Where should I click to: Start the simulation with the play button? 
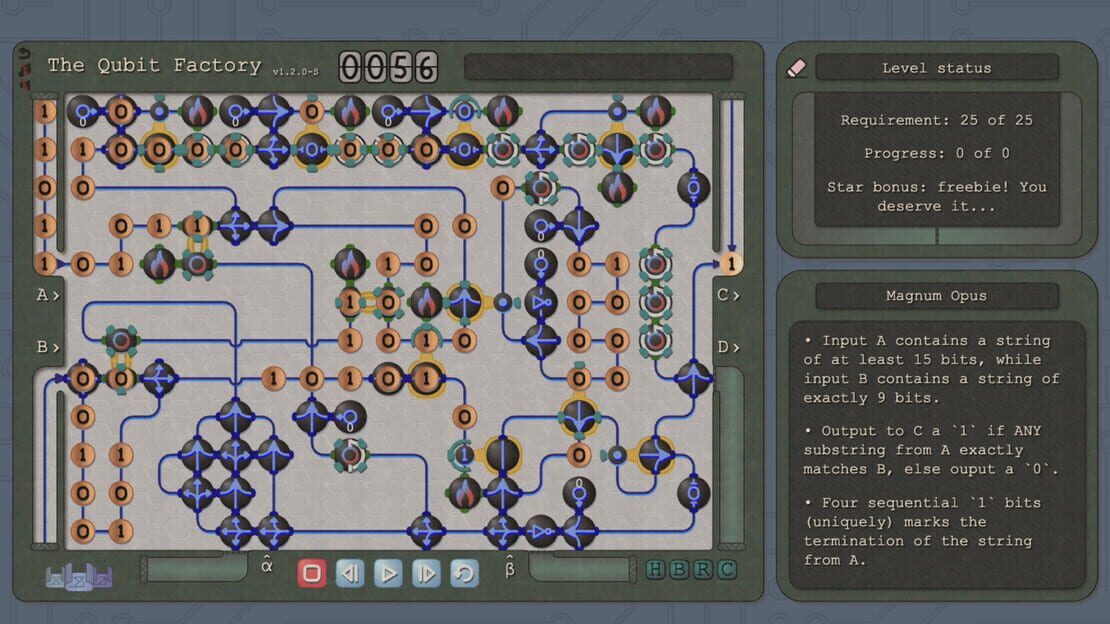[x=388, y=573]
